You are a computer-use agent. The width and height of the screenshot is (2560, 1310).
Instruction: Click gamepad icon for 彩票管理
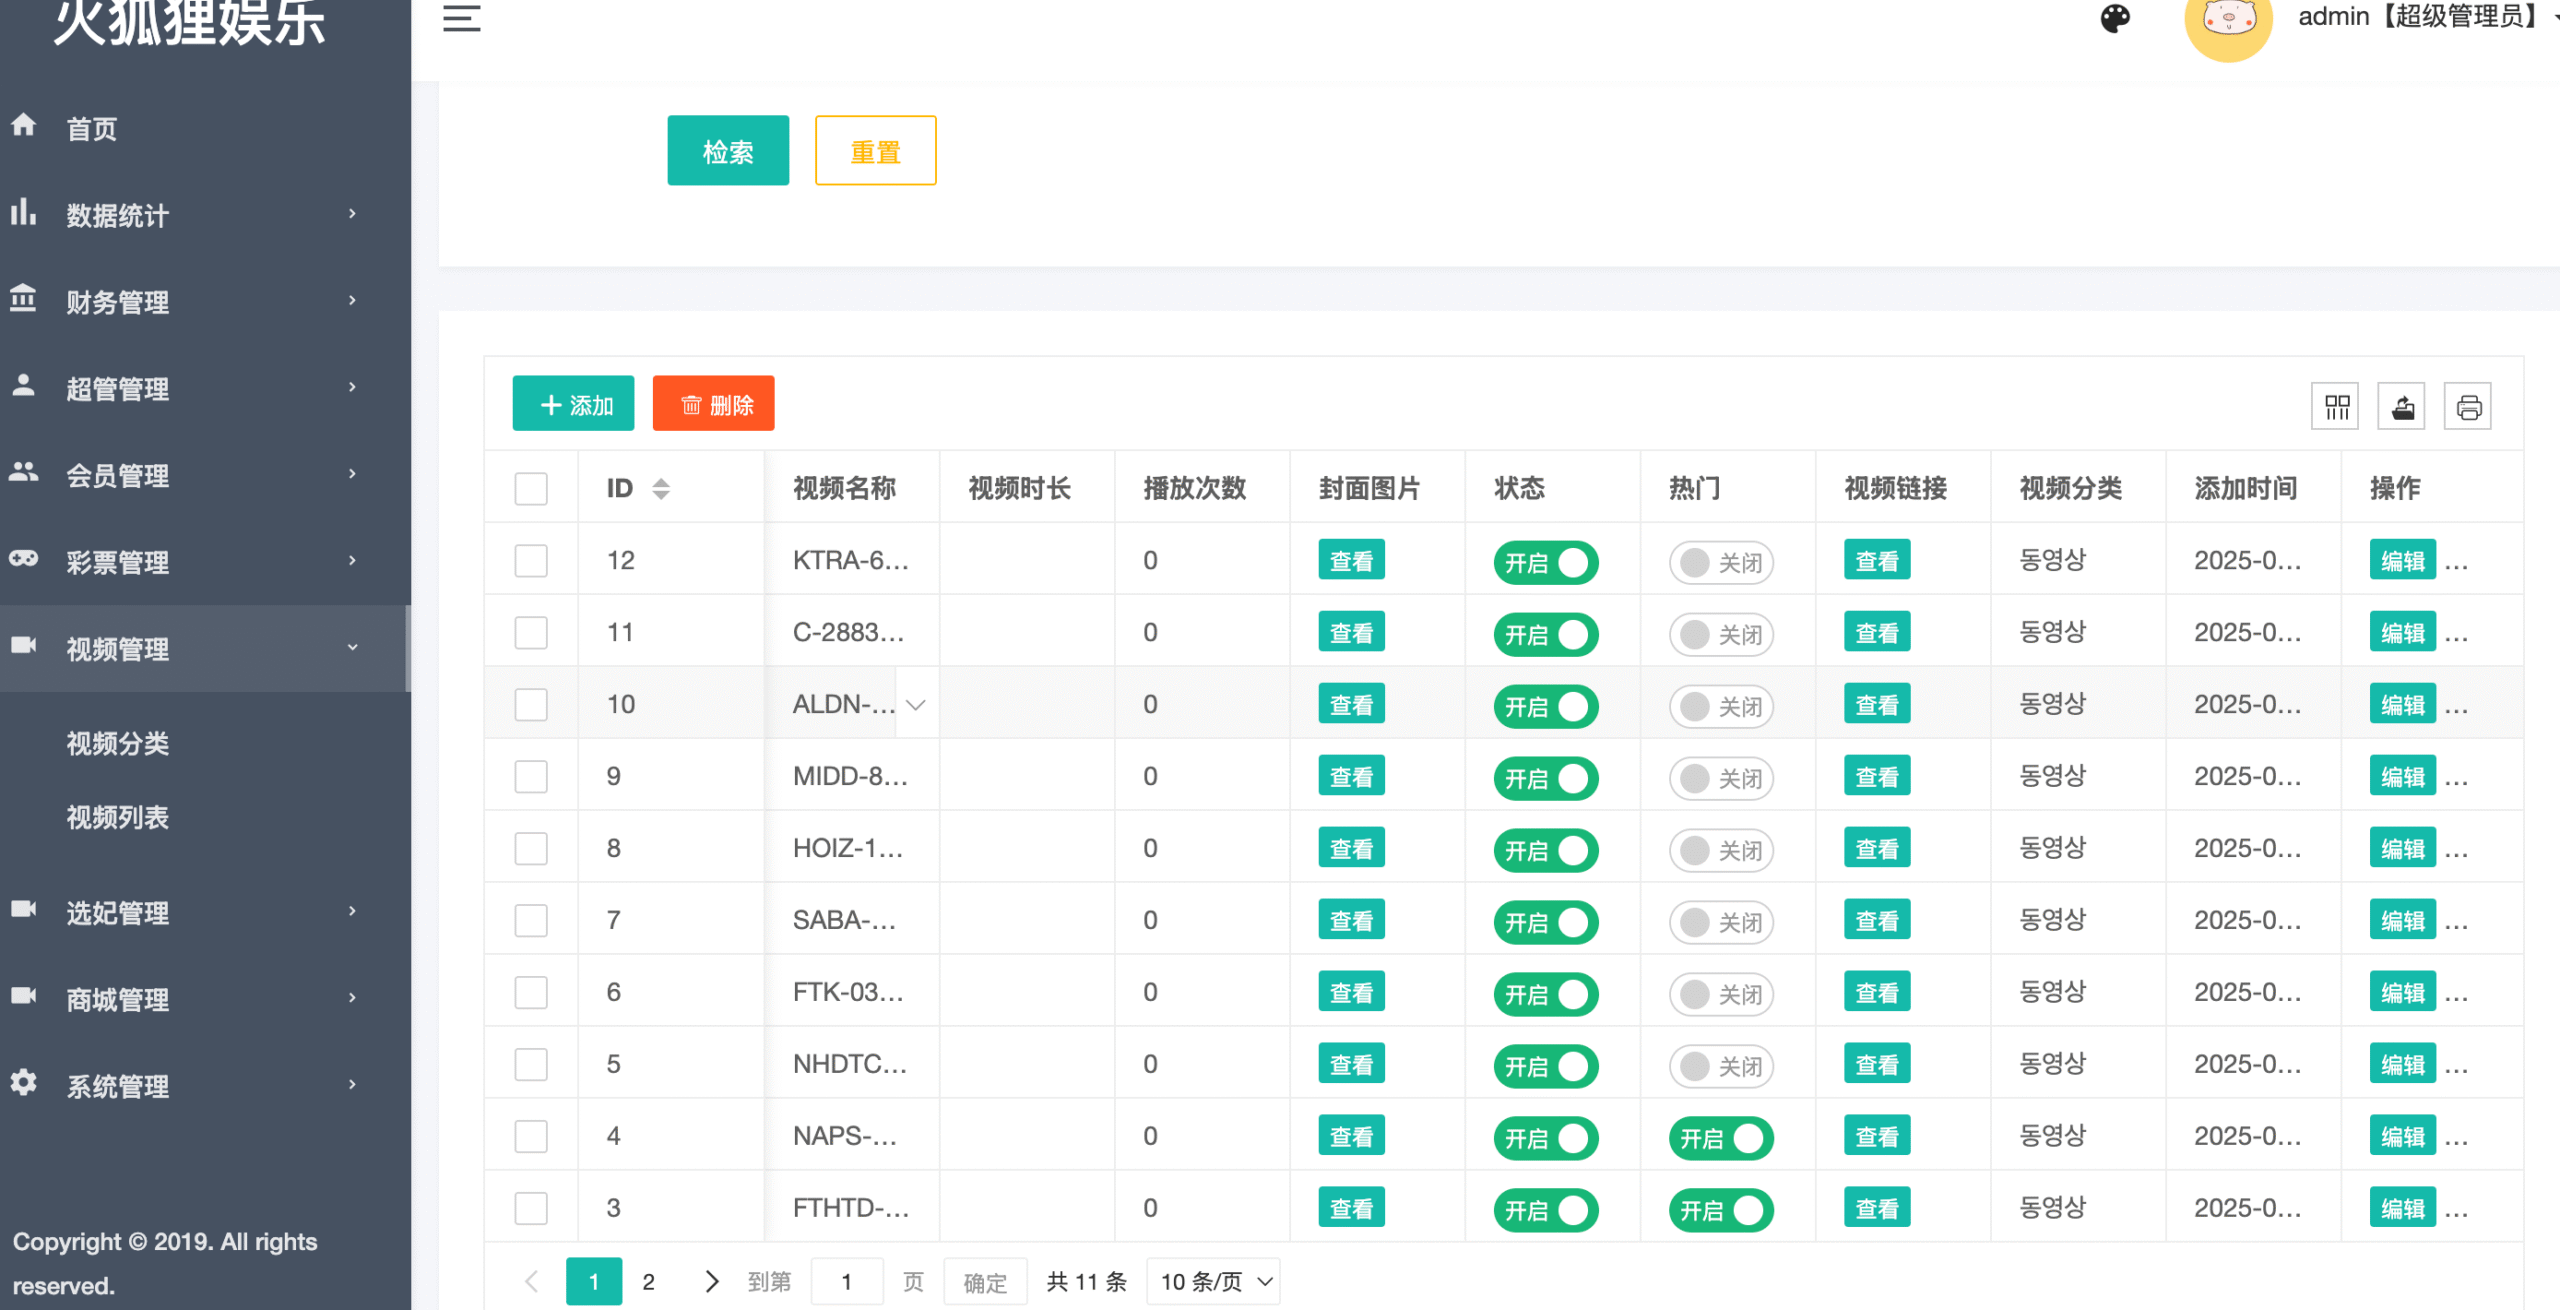pos(24,559)
